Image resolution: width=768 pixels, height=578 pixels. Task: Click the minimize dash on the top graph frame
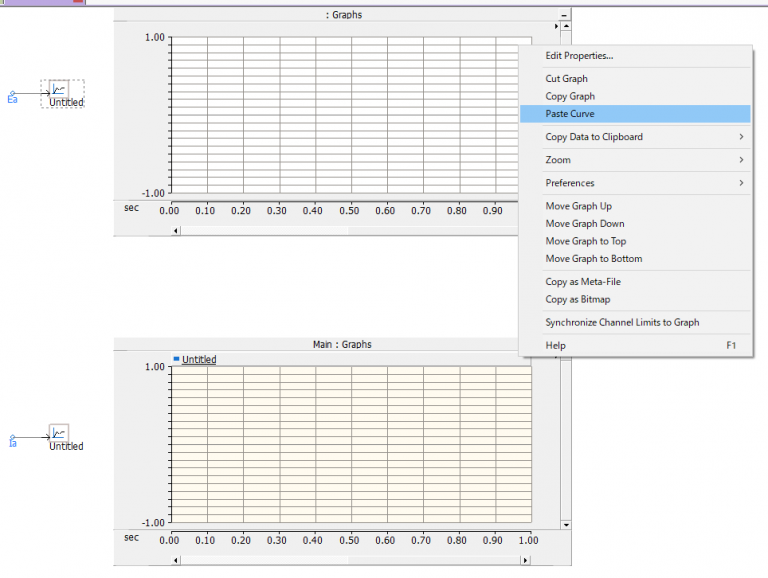(x=564, y=16)
